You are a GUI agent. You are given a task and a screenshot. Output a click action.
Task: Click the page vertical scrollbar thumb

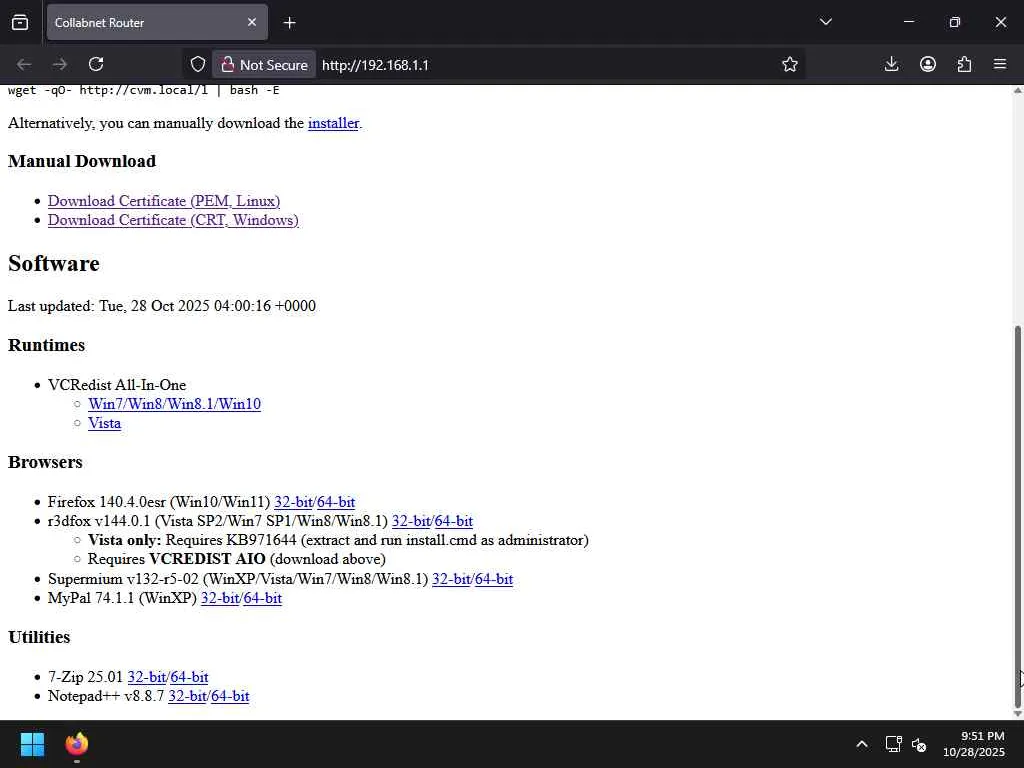click(1017, 516)
